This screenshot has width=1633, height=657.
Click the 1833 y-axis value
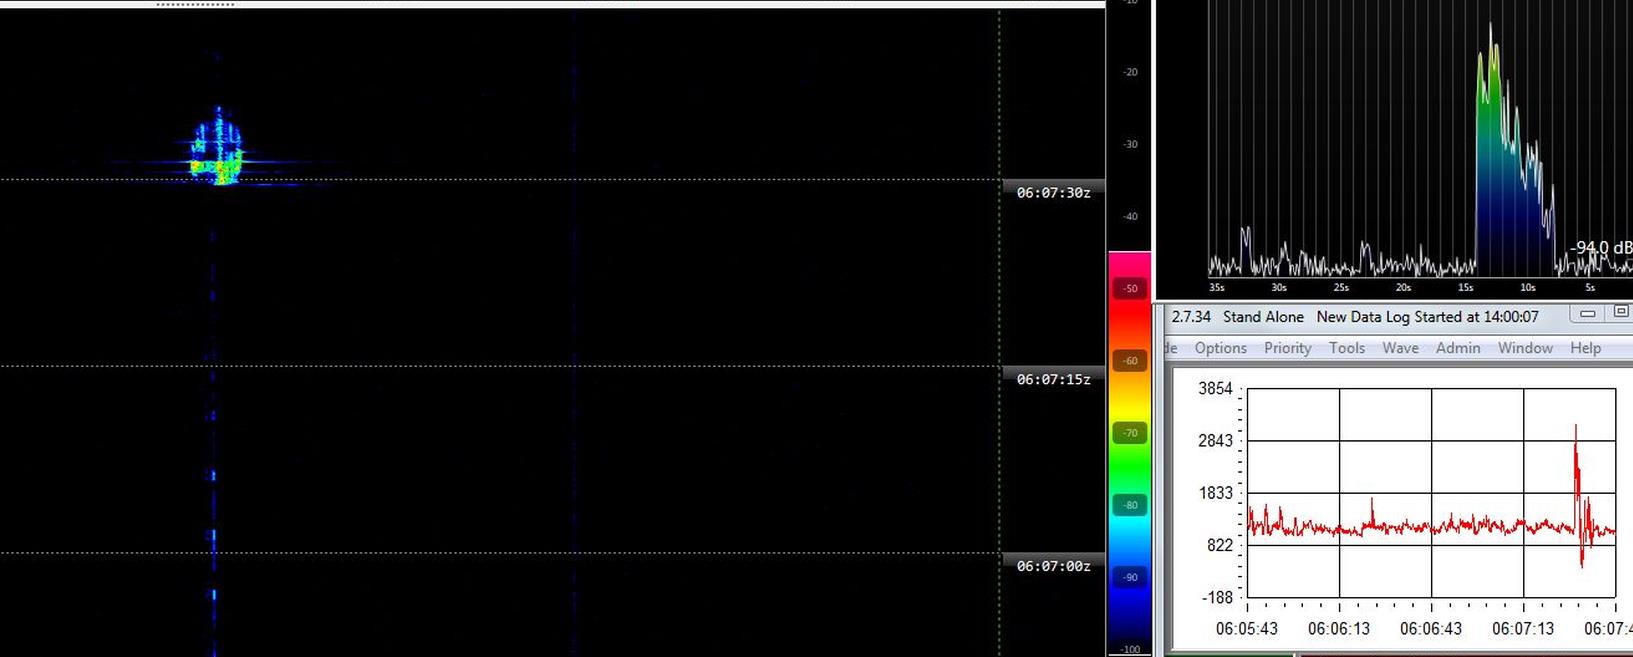click(x=1215, y=493)
